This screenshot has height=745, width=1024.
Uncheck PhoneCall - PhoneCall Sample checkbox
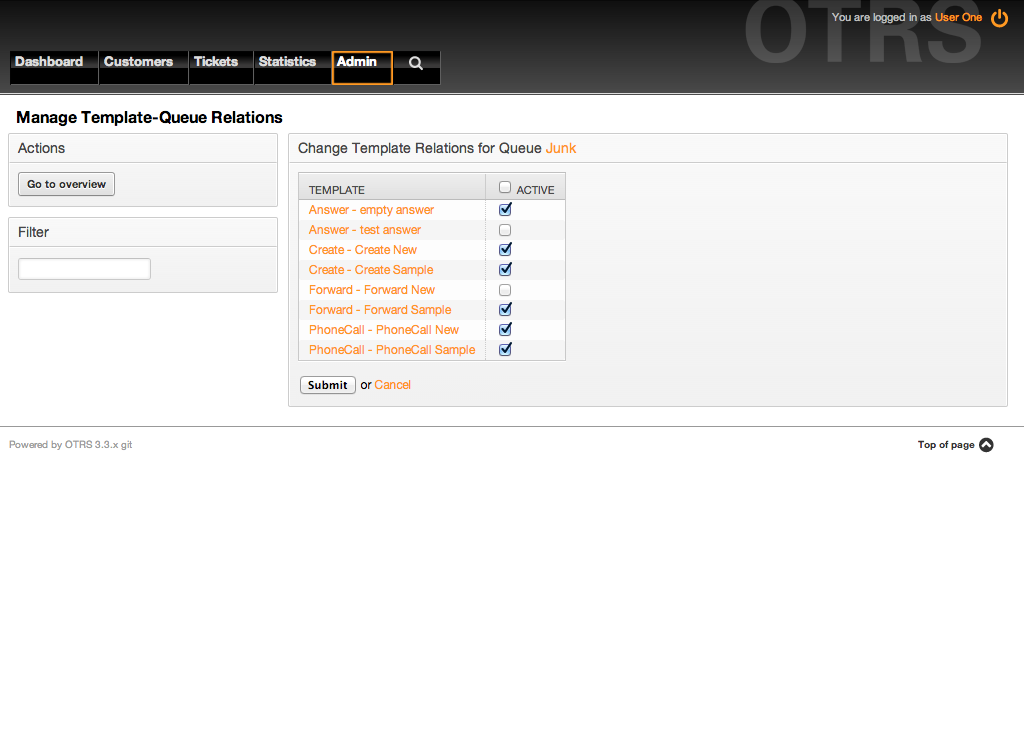tap(505, 350)
